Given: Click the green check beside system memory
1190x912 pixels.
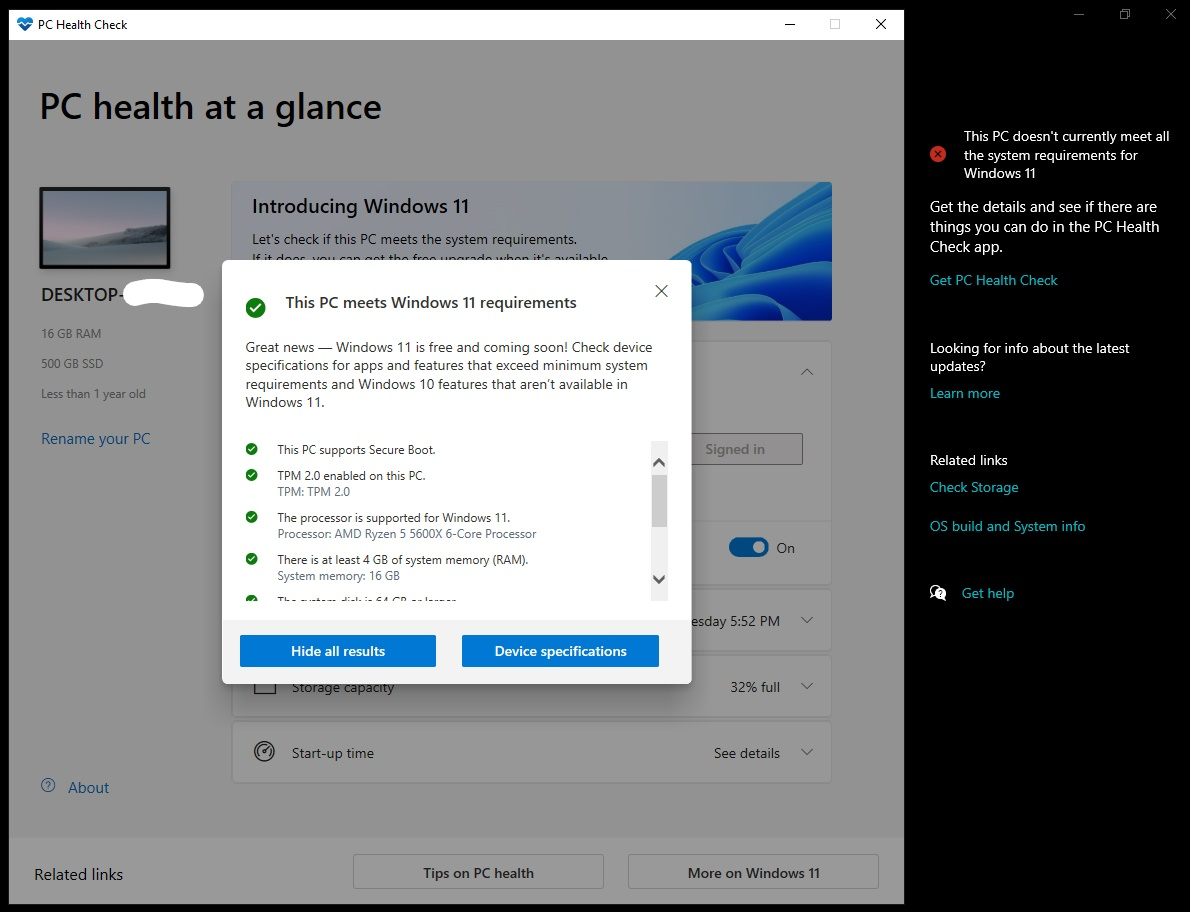Looking at the screenshot, I should click(x=252, y=559).
